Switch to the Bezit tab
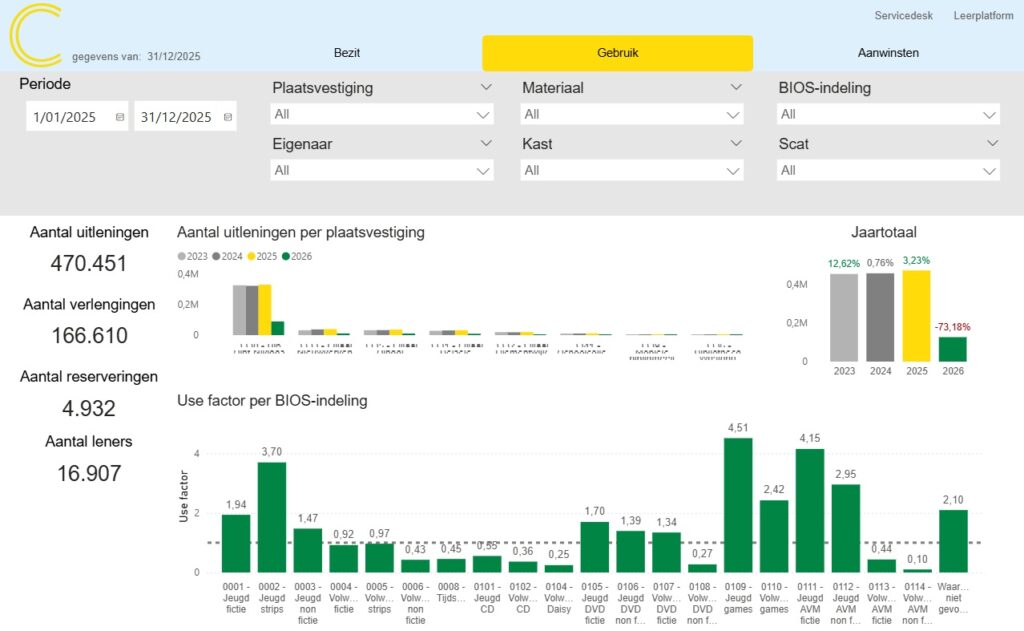Image resolution: width=1024 pixels, height=631 pixels. click(346, 53)
